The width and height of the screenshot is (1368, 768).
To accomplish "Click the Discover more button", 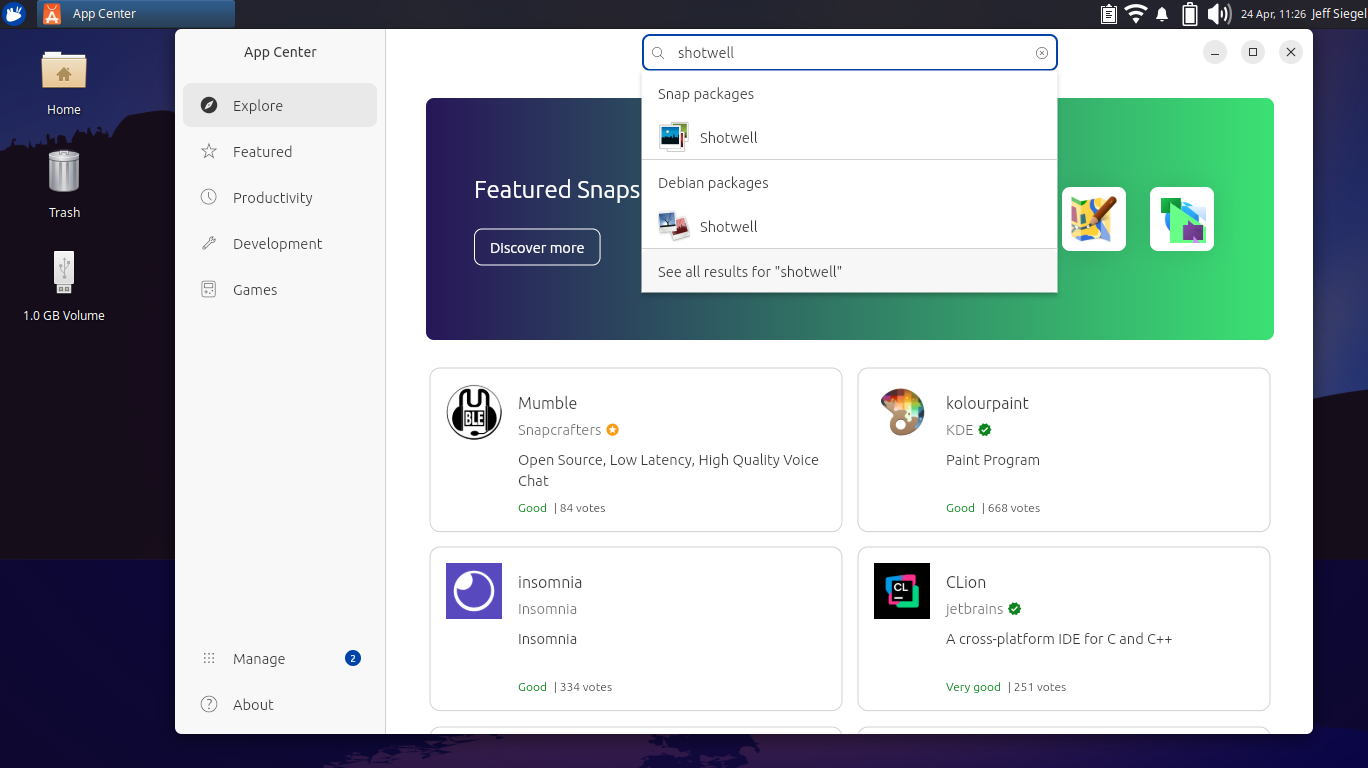I will click(x=537, y=247).
